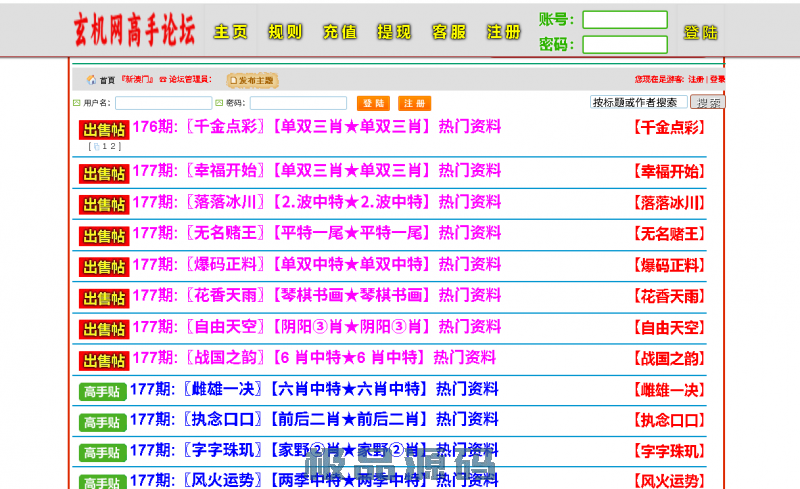Click the 出售帖 badge for 自由天空
800x489 pixels.
click(104, 329)
